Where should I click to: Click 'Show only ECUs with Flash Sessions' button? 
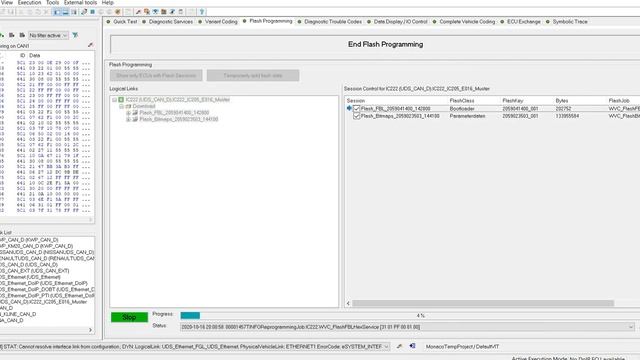coord(156,76)
